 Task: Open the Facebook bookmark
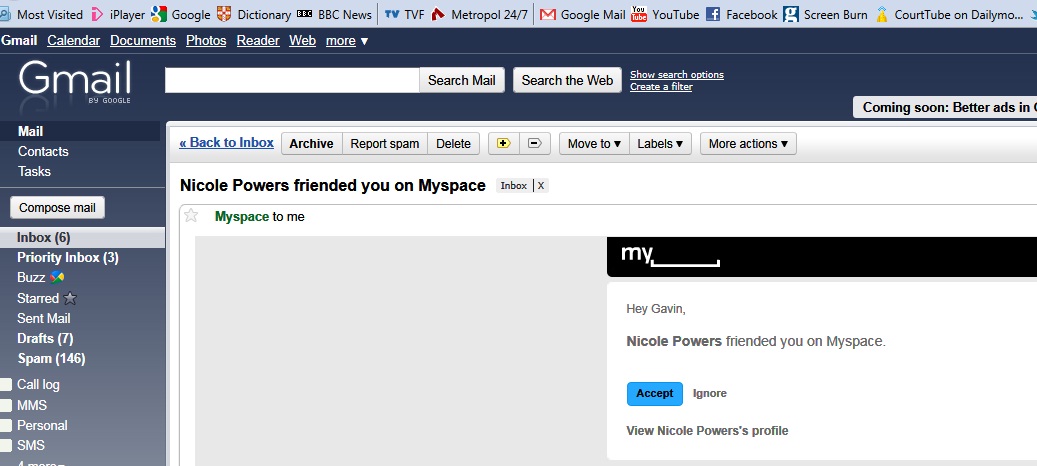[741, 14]
